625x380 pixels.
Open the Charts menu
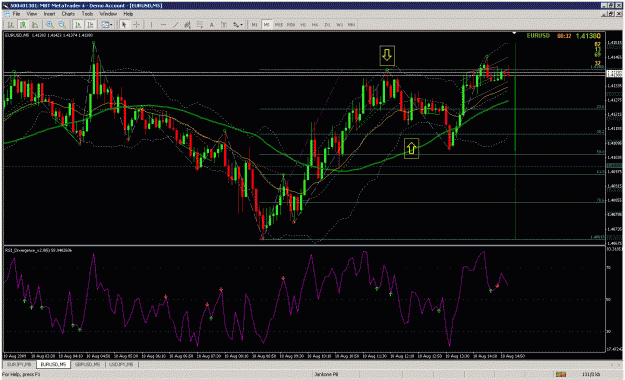(x=68, y=14)
